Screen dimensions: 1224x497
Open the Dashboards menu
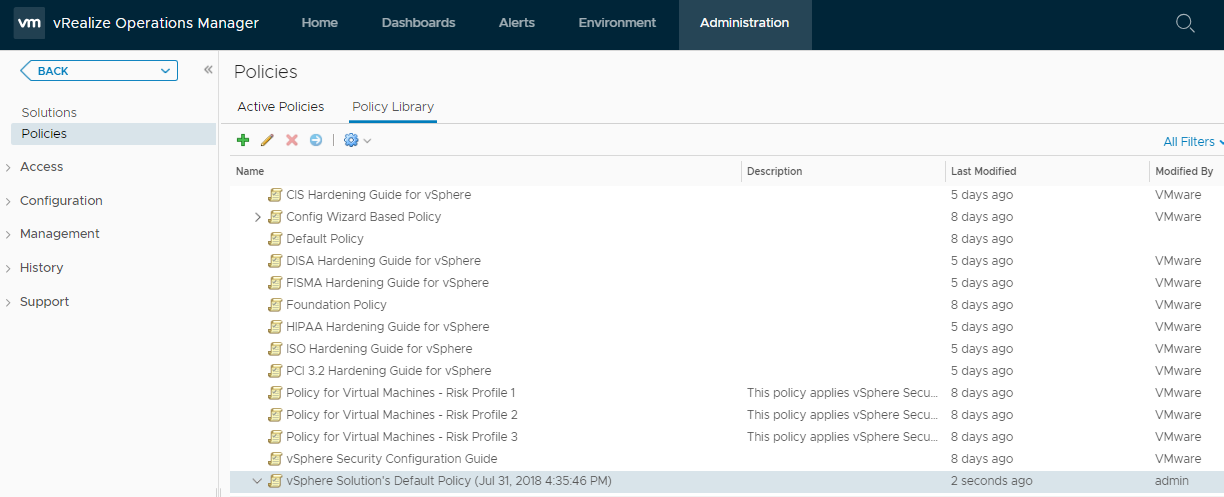(x=418, y=23)
